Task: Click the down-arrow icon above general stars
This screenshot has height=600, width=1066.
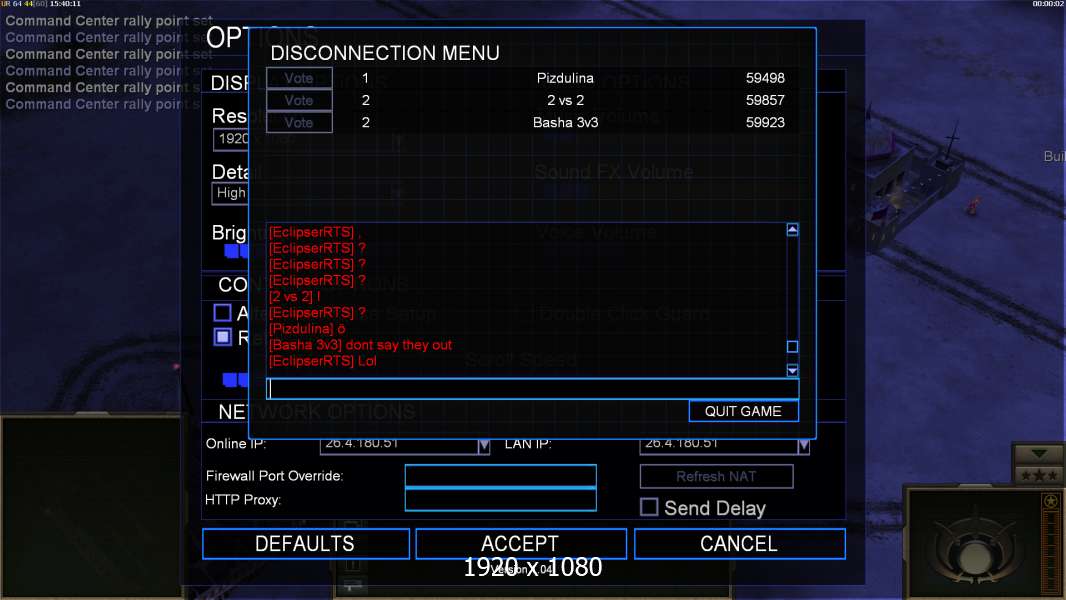Action: 1038,453
